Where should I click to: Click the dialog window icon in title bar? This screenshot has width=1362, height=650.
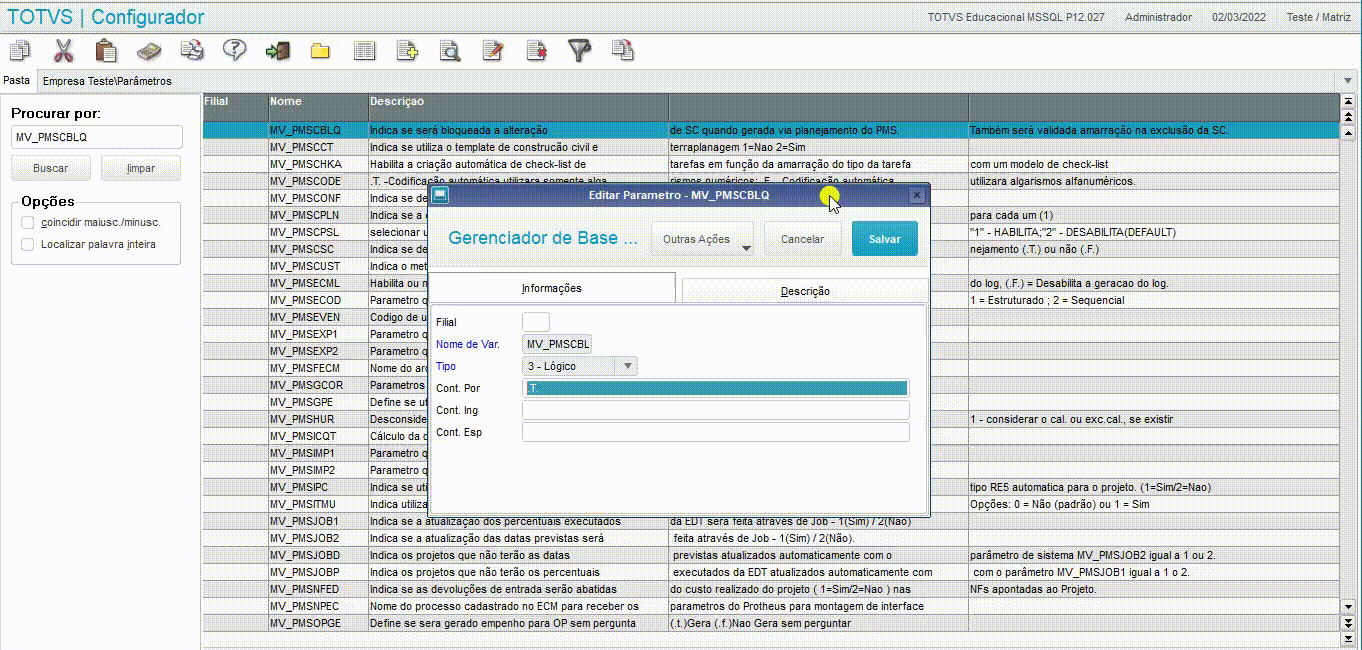439,195
